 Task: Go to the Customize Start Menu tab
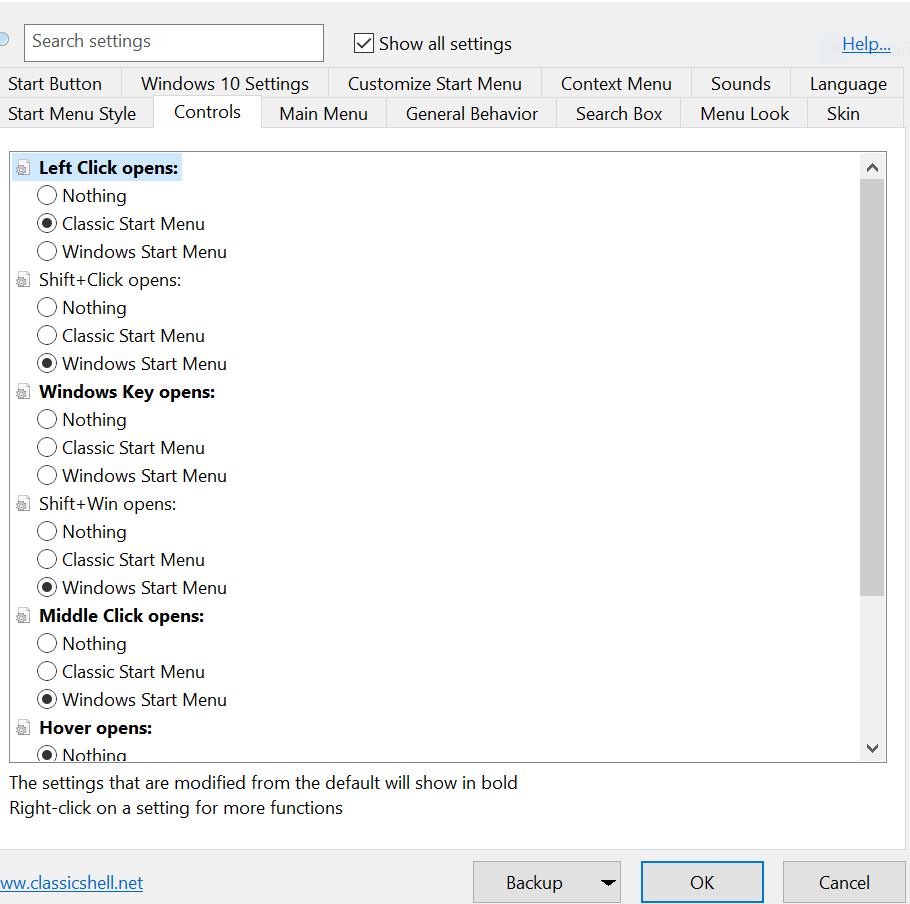[x=435, y=84]
